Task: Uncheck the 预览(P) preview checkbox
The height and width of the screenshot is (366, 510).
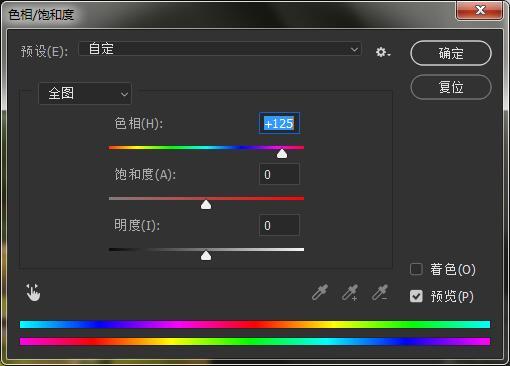Action: click(416, 296)
